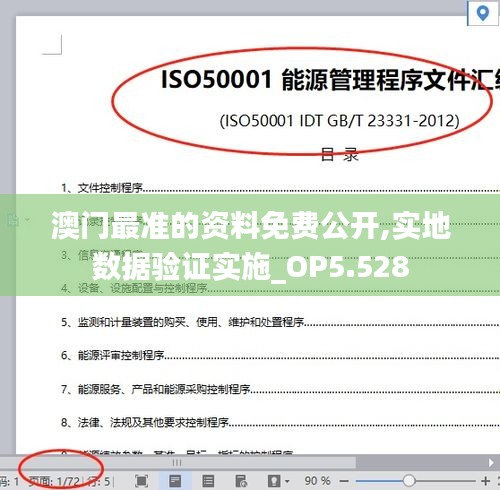500x490 pixels.
Task: Click the zoom slider handle
Action: point(409,481)
